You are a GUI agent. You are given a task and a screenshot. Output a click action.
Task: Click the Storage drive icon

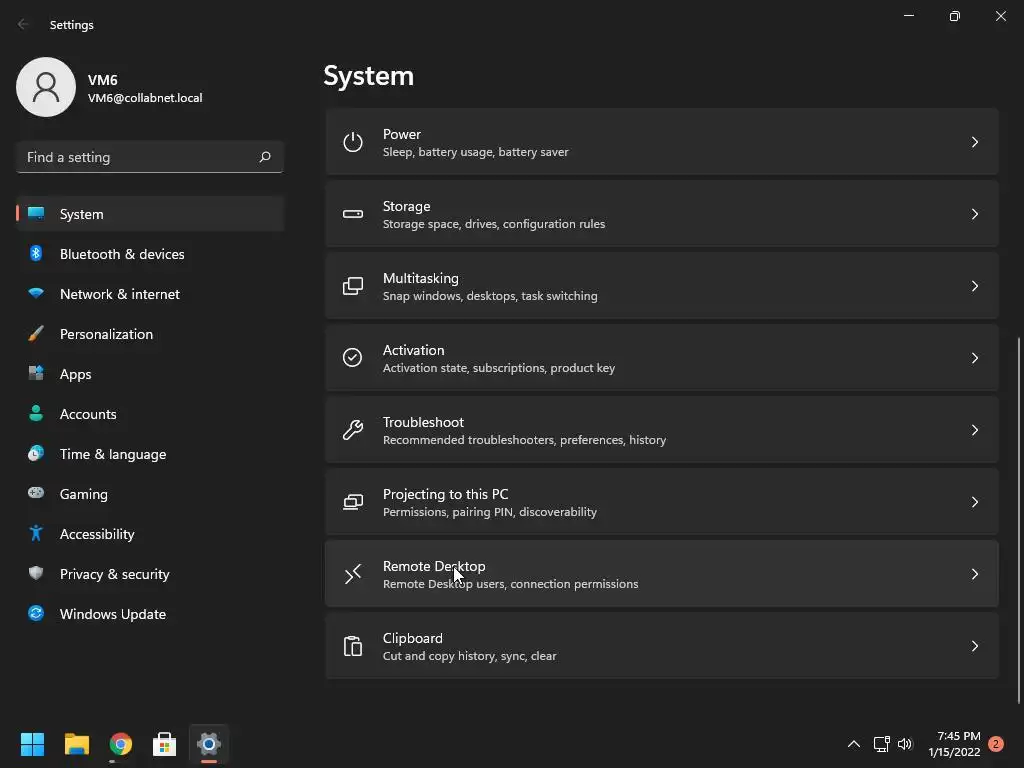coord(353,214)
